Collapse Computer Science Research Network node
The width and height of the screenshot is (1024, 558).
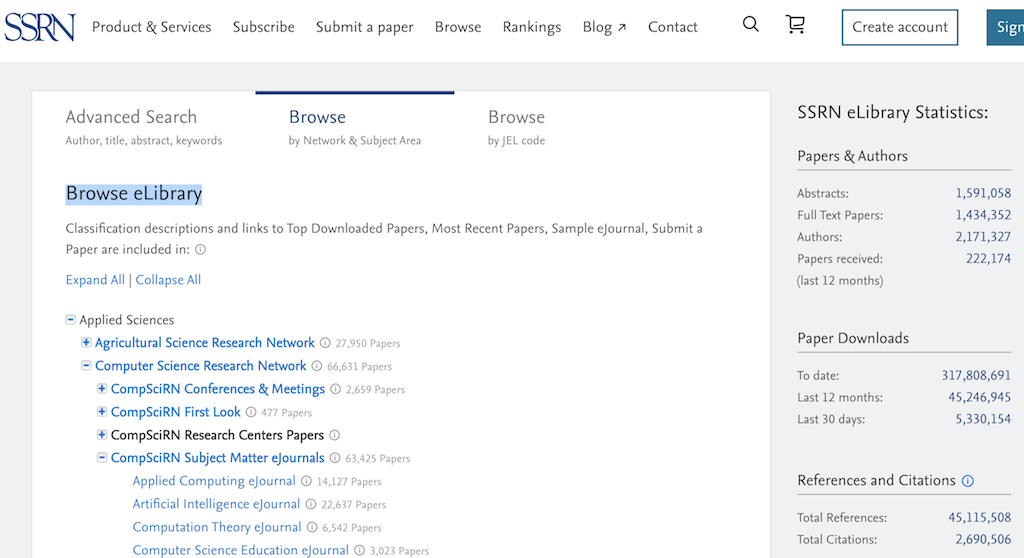point(86,365)
